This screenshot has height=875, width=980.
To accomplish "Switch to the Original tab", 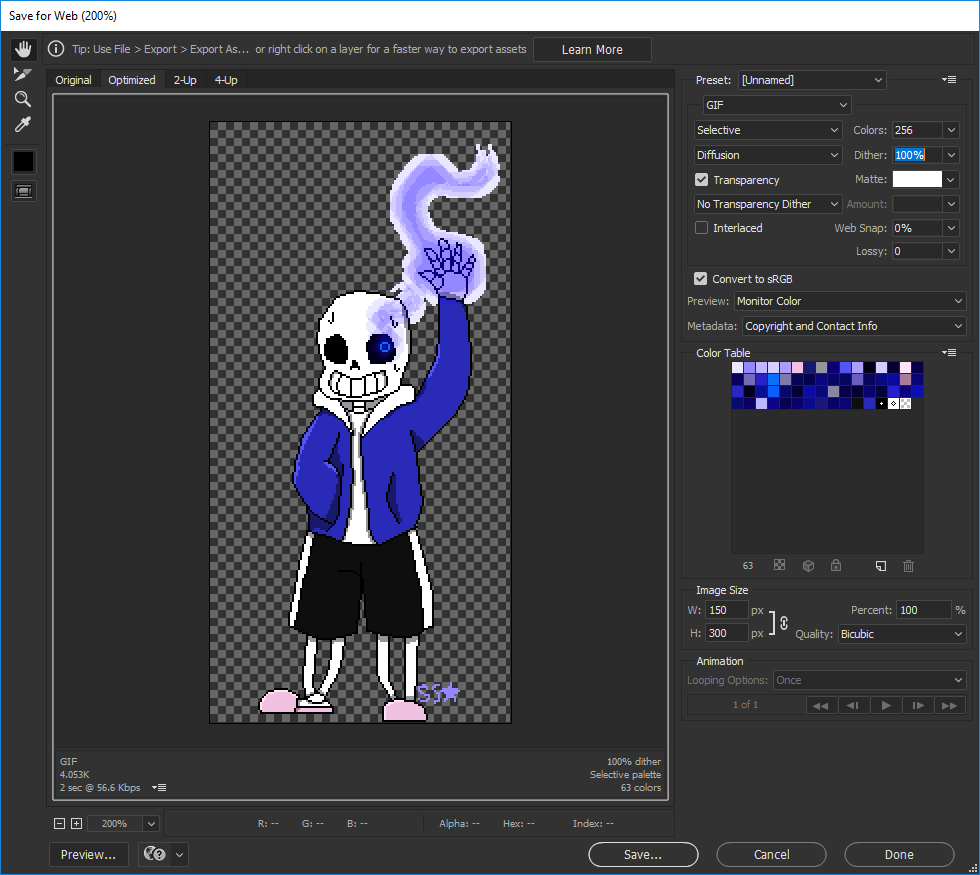I will [73, 80].
